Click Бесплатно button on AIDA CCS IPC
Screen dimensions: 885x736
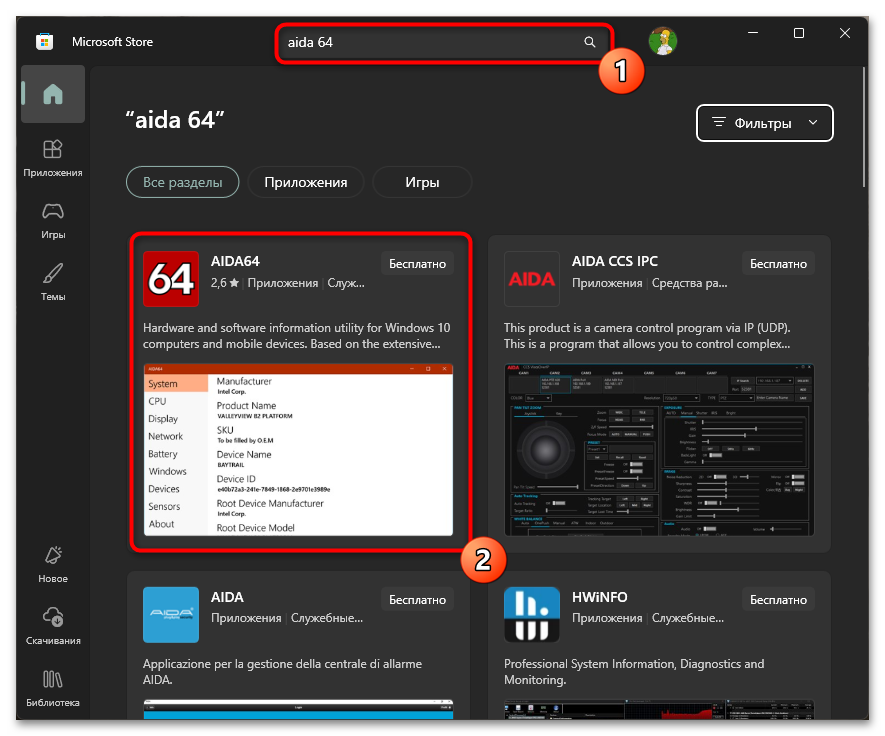coord(778,264)
